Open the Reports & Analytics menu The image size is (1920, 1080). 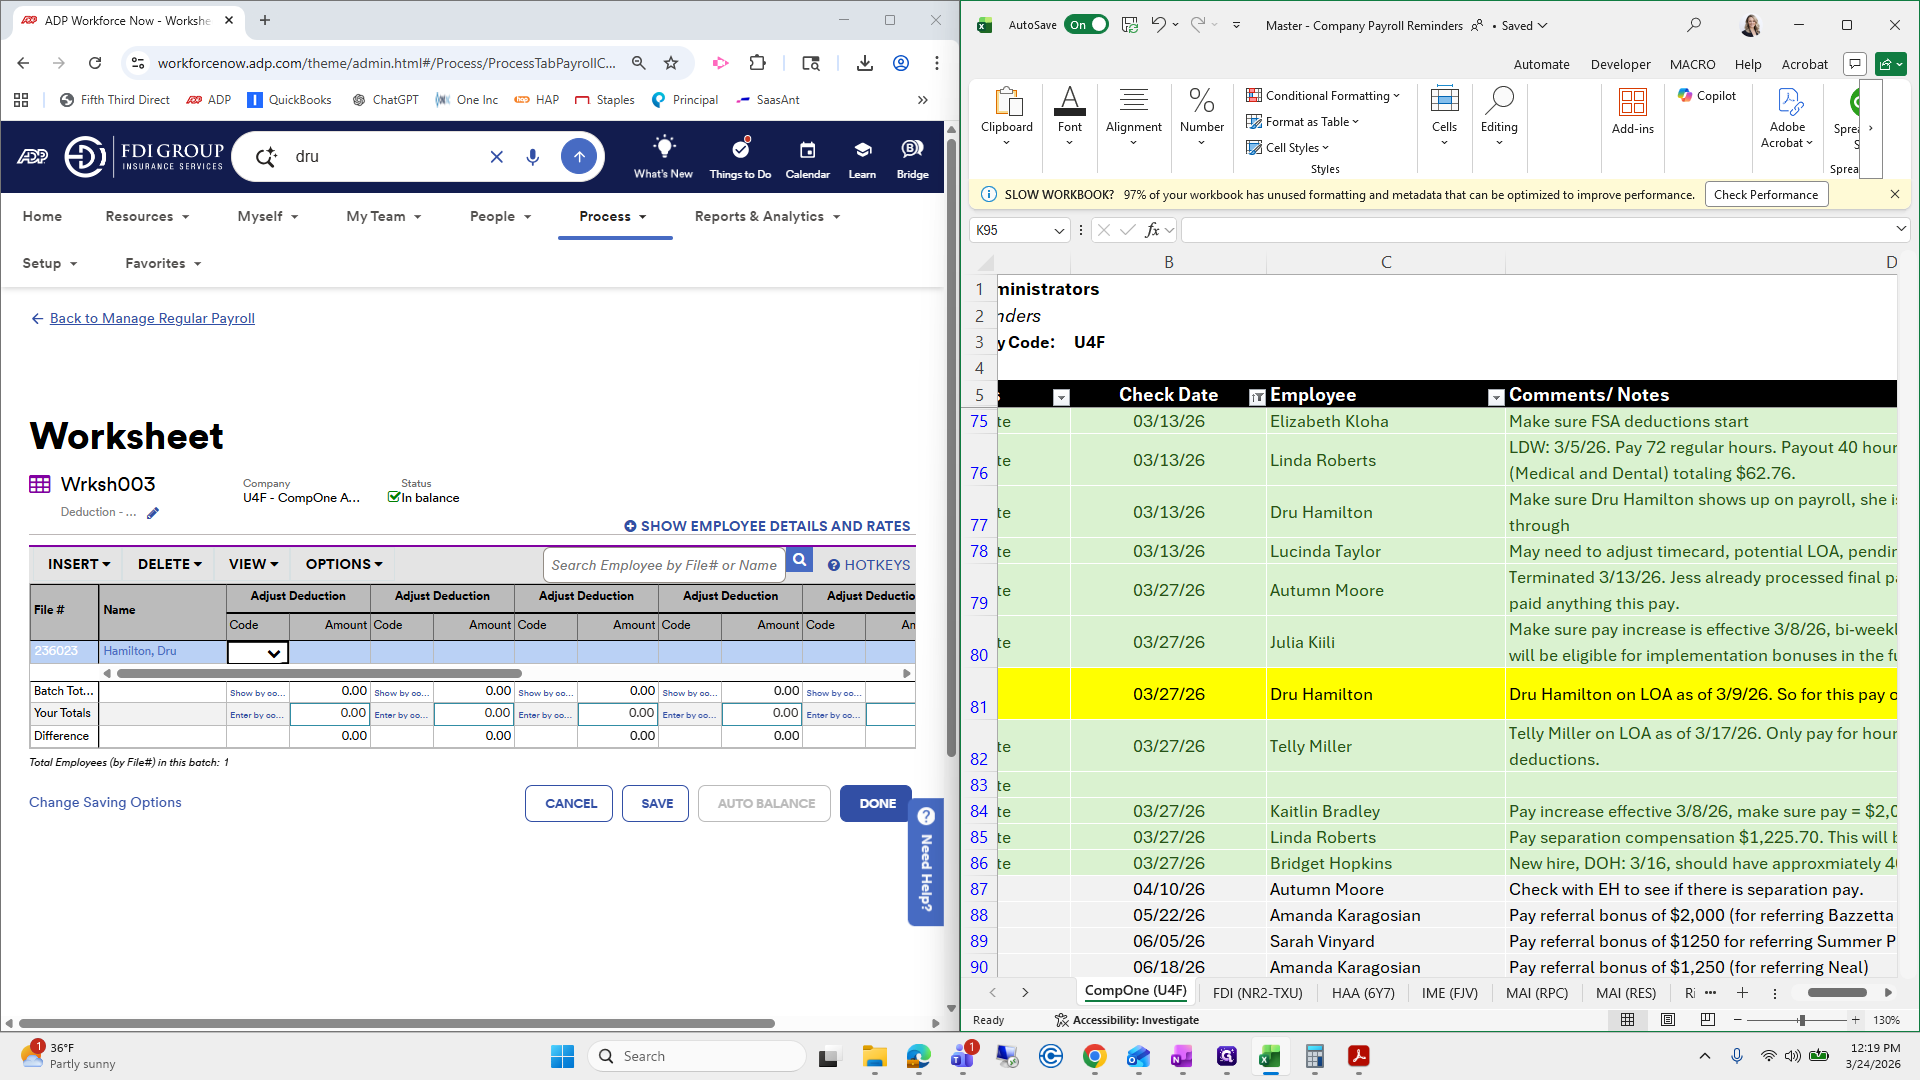point(767,216)
